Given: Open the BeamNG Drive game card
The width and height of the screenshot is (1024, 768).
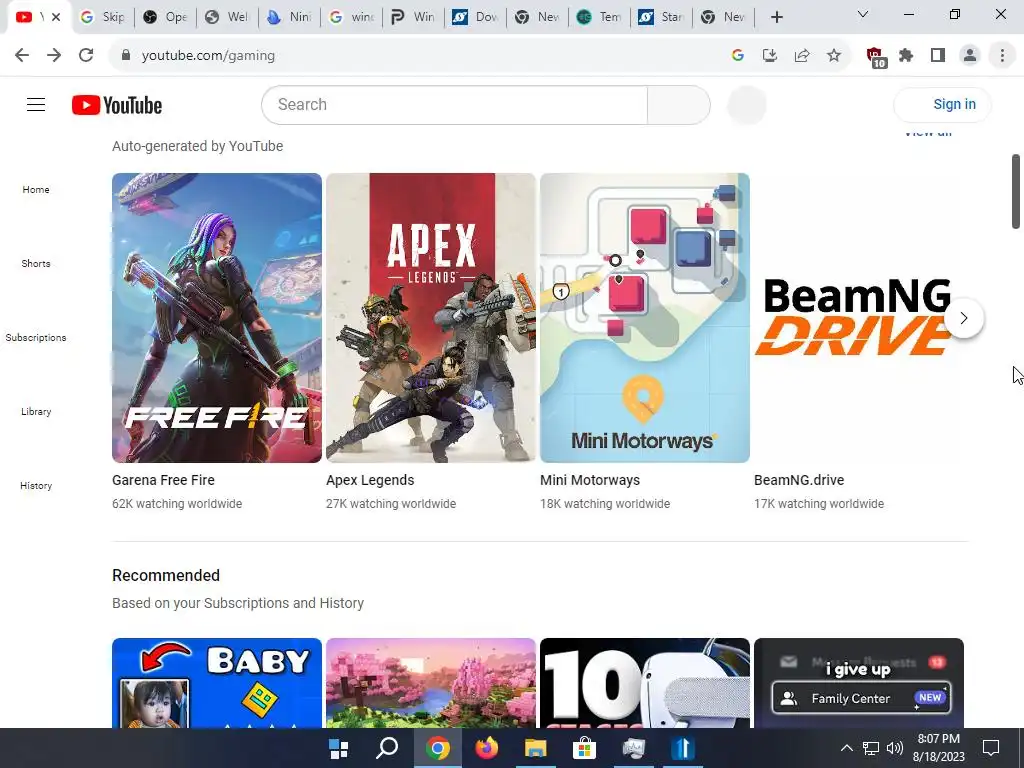Looking at the screenshot, I should point(859,317).
